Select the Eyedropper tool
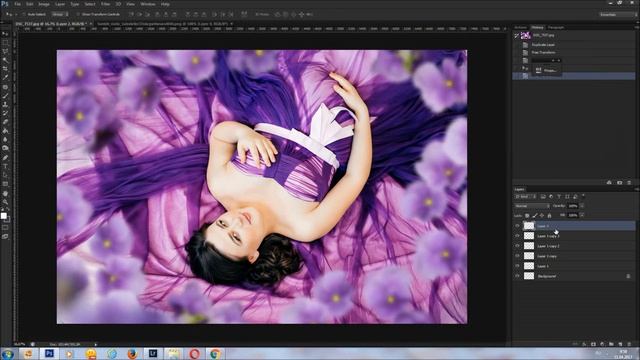The width and height of the screenshot is (640, 360). pyautogui.click(x=5, y=77)
